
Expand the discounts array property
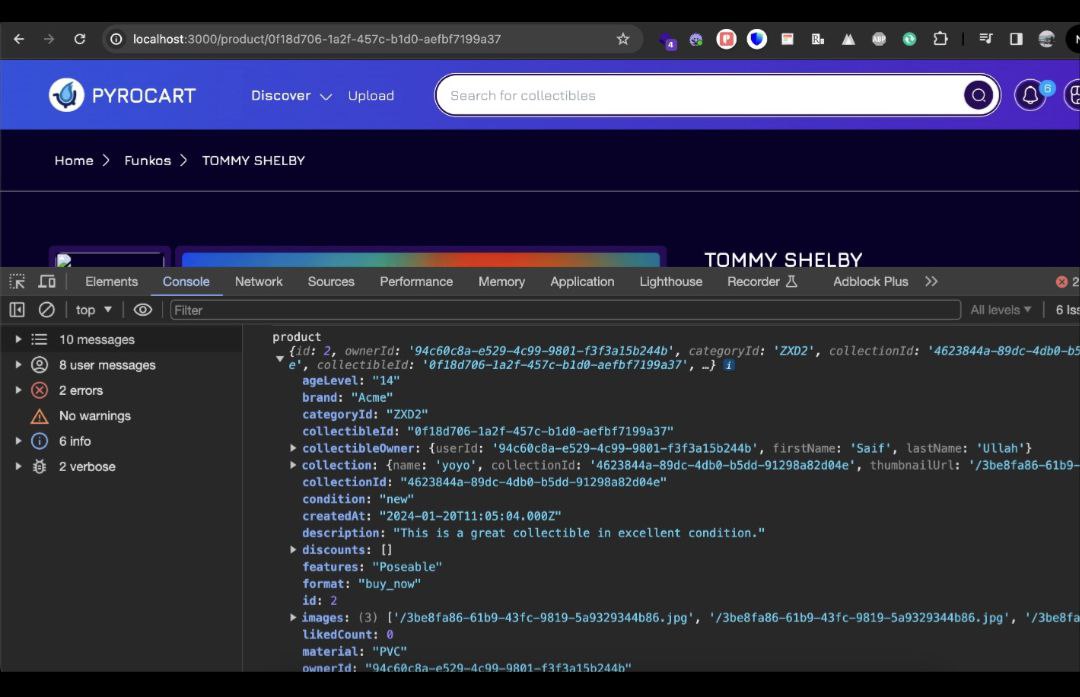pyautogui.click(x=293, y=550)
